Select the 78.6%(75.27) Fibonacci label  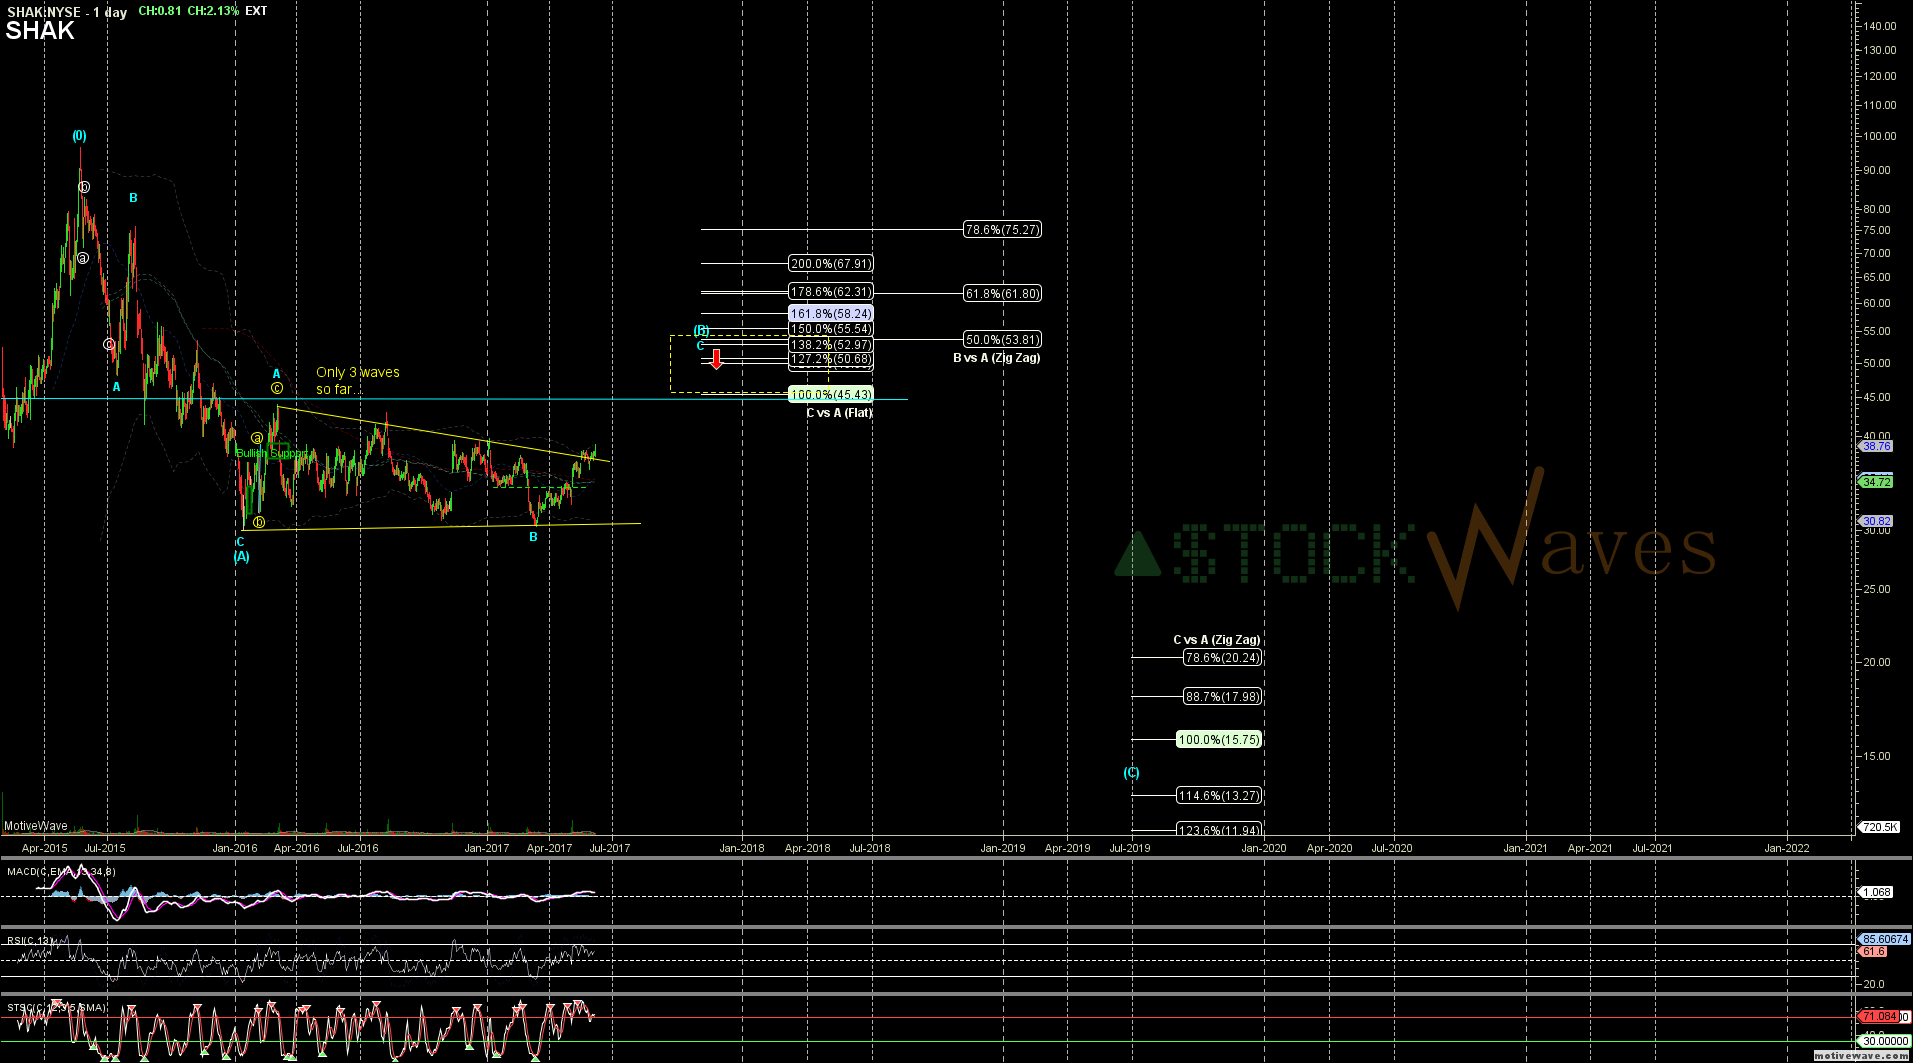[x=1002, y=230]
